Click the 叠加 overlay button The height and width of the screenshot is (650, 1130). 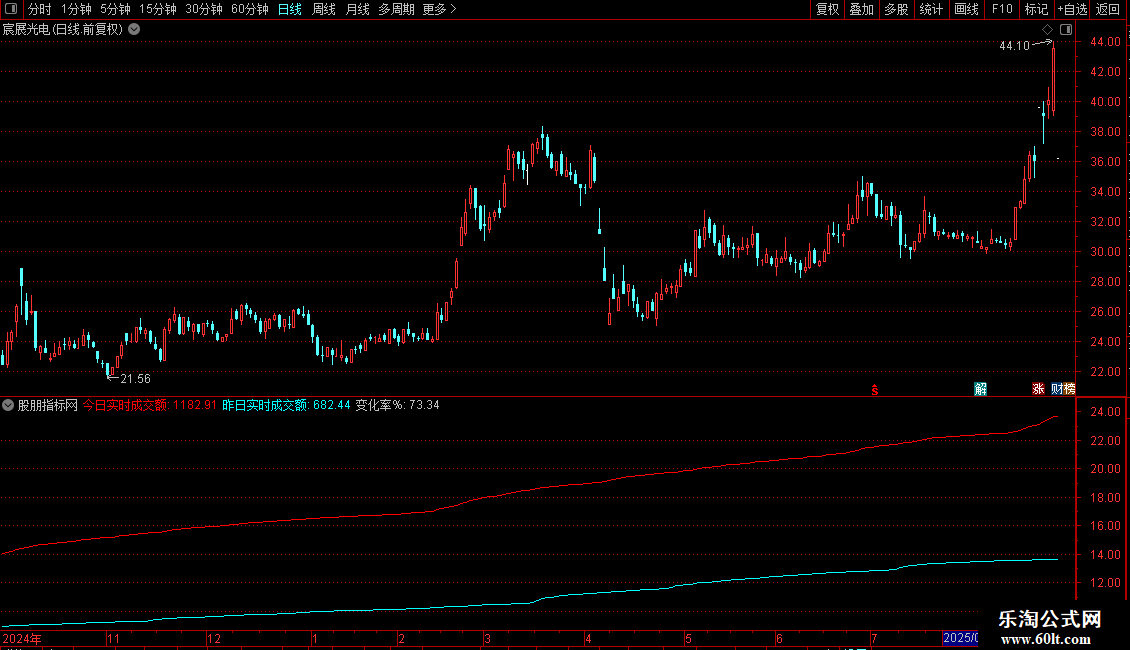tap(861, 9)
